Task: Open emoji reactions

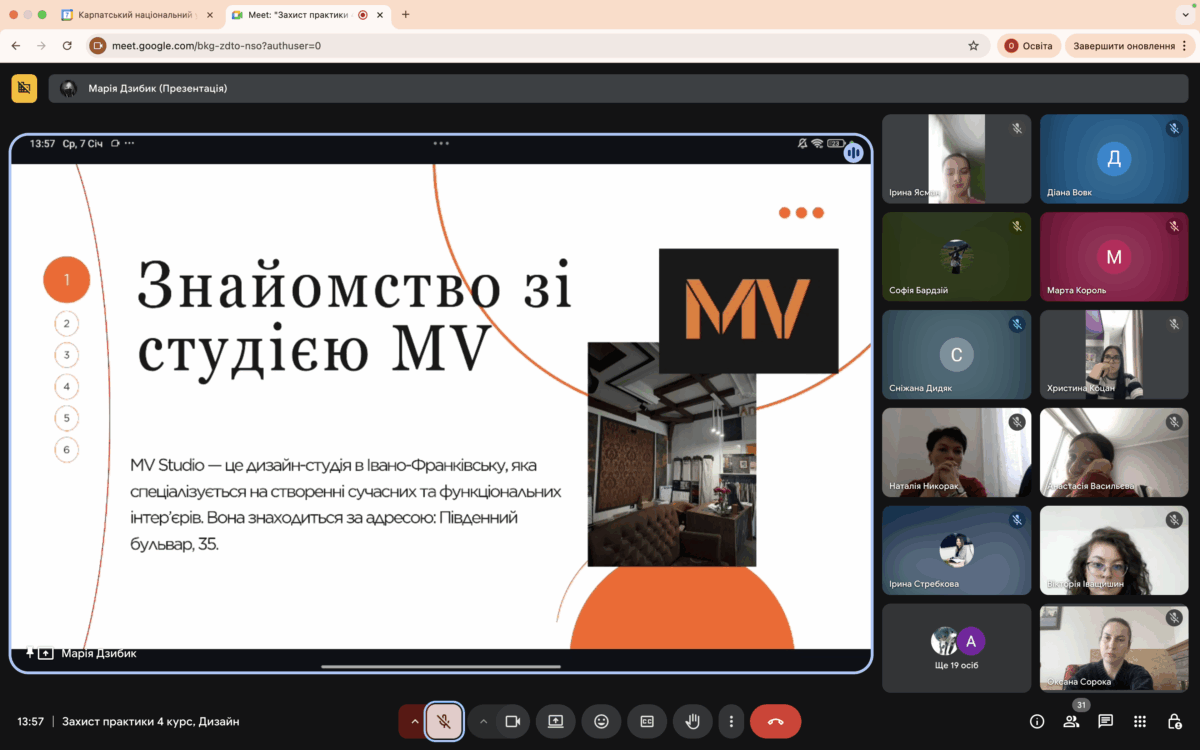Action: click(x=601, y=721)
